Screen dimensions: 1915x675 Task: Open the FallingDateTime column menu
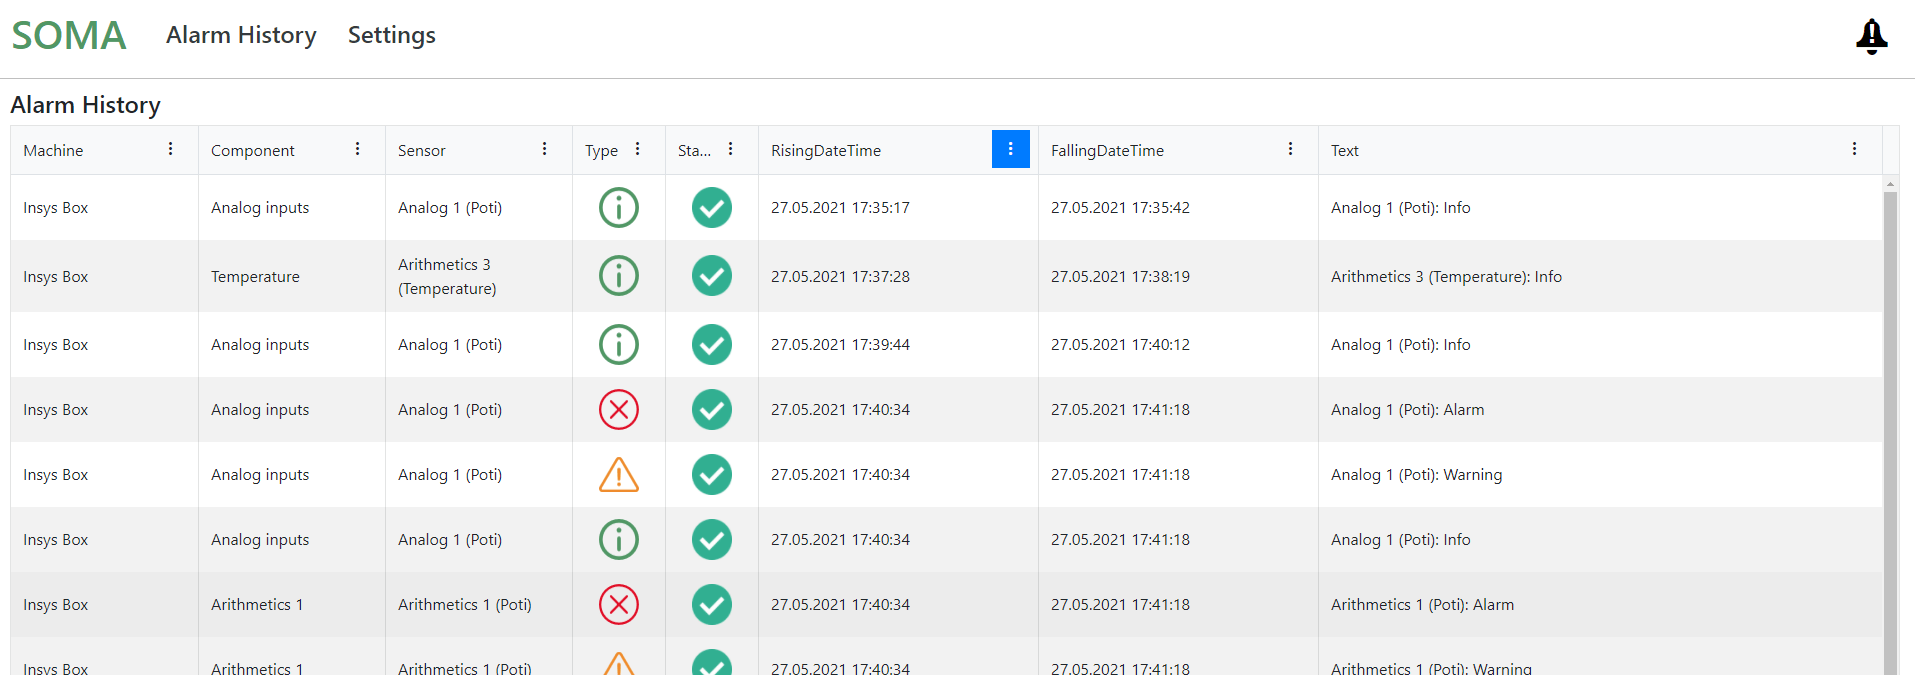1290,149
